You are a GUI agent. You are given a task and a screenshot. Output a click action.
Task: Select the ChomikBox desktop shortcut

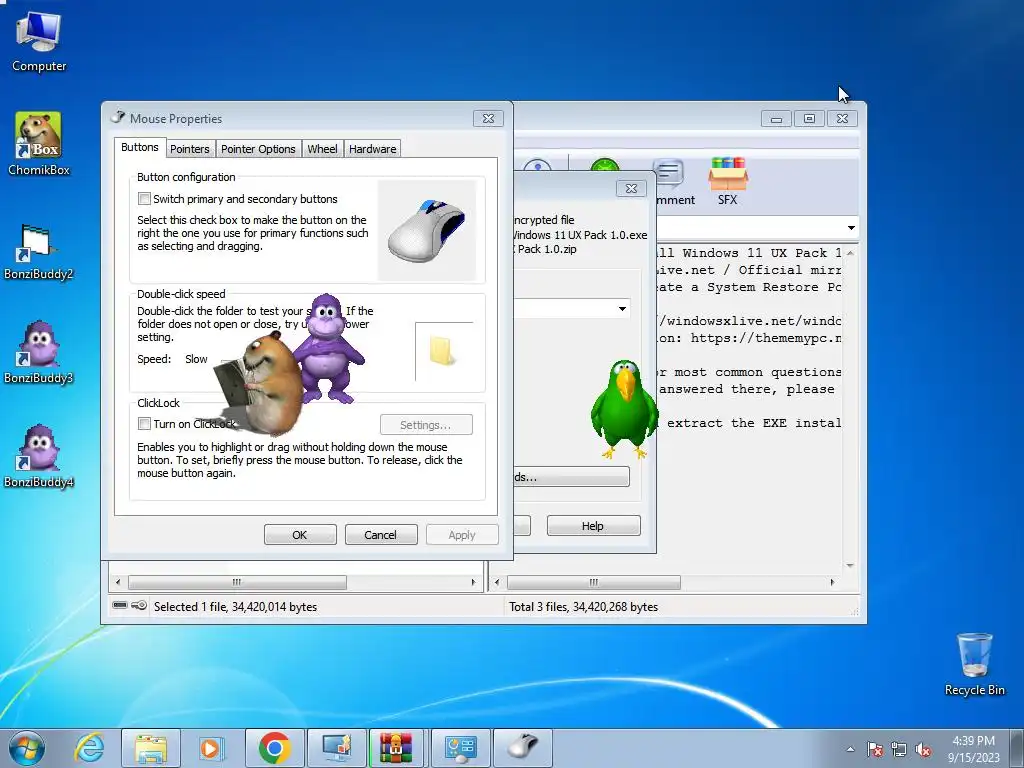click(x=39, y=144)
